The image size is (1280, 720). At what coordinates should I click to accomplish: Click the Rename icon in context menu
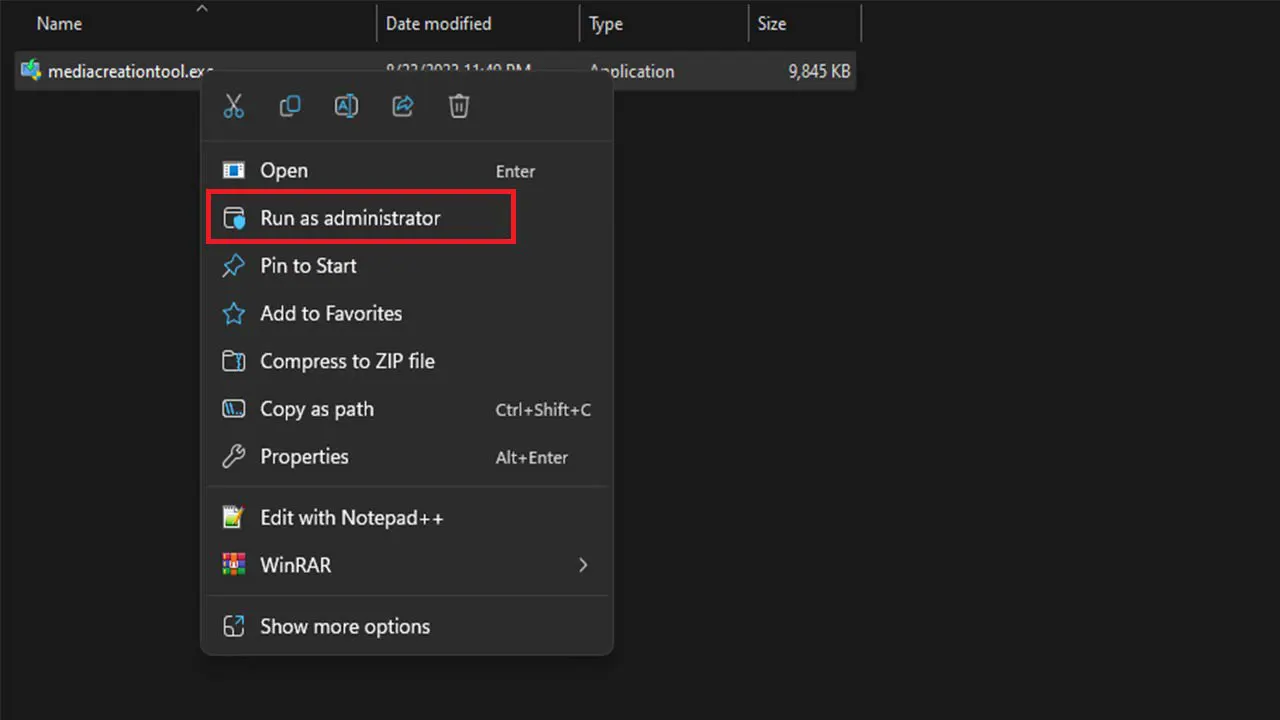coord(346,106)
